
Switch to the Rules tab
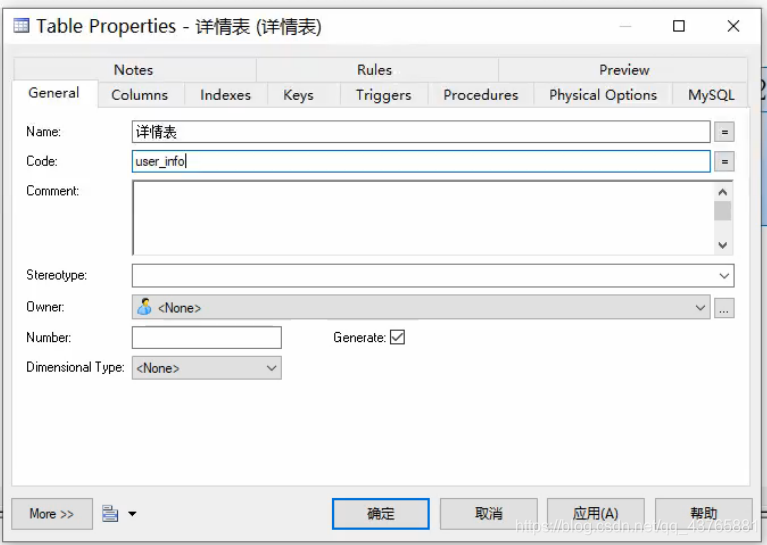pyautogui.click(x=375, y=70)
